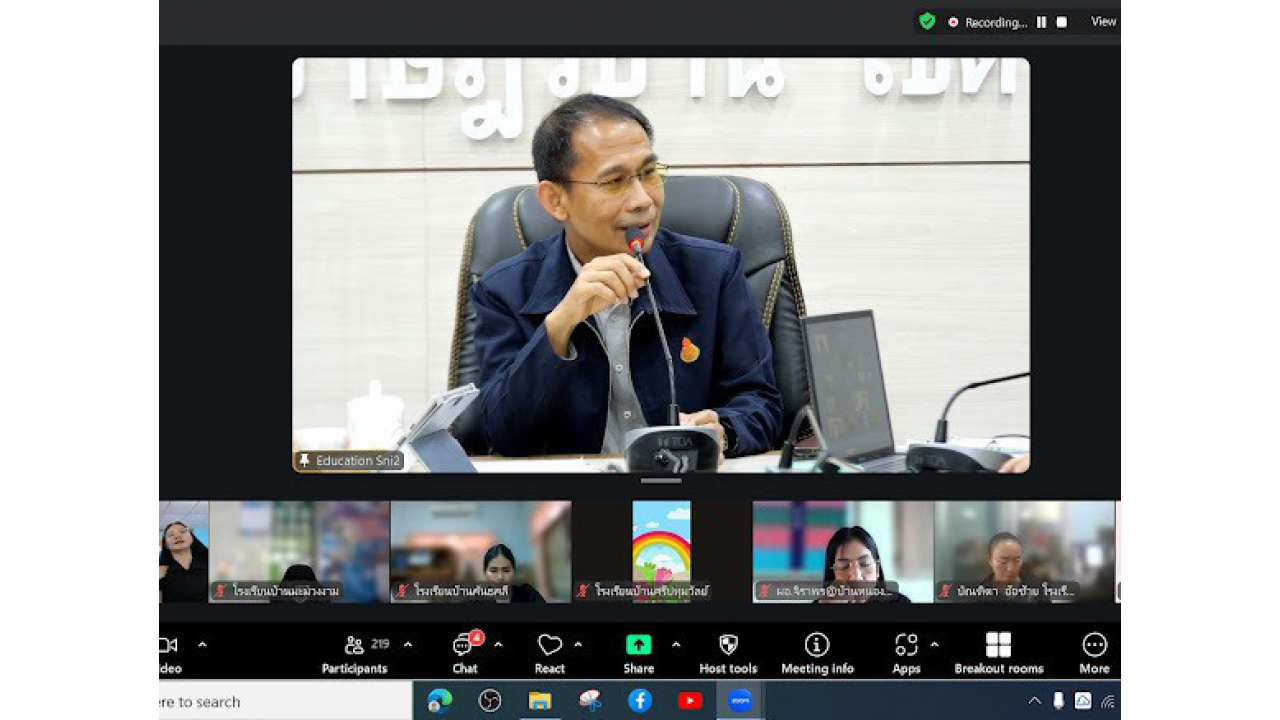Viewport: 1280px width, 720px height.
Task: Open the Chat panel
Action: (x=465, y=653)
